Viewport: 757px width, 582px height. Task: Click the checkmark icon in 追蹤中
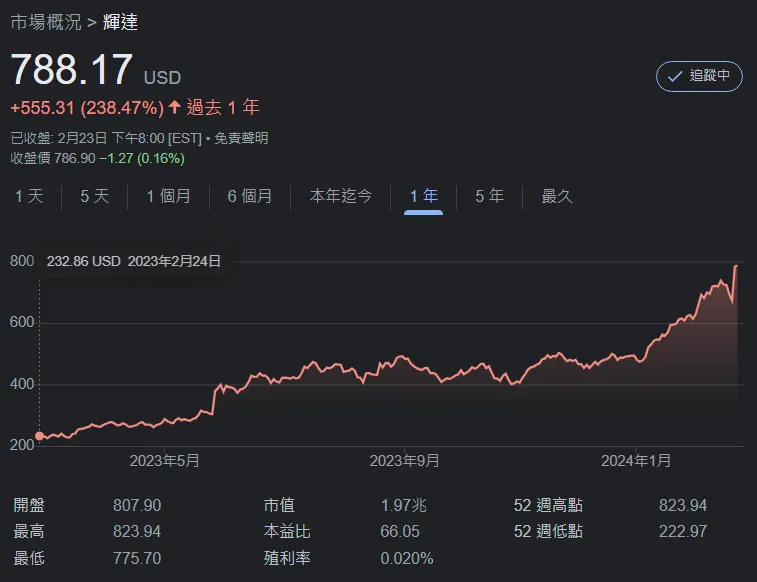[674, 76]
